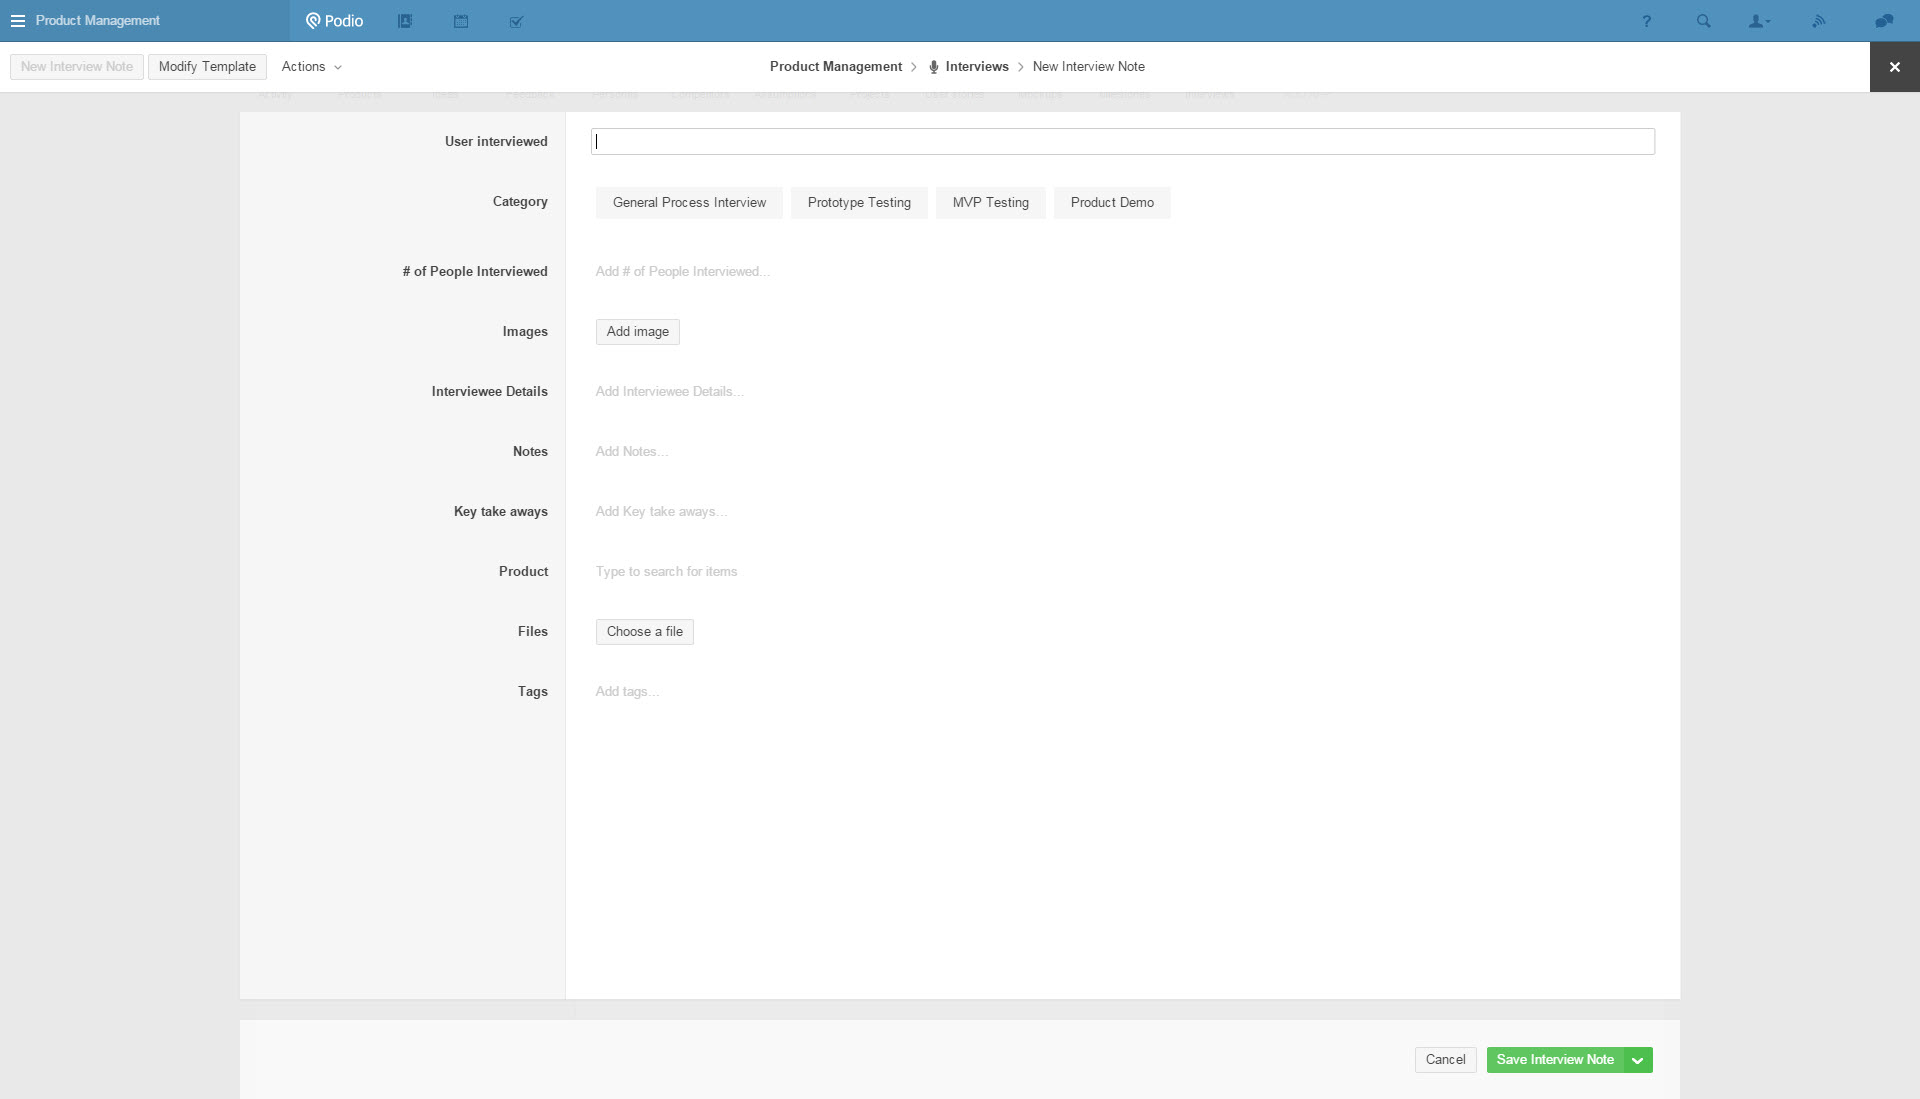Image resolution: width=1920 pixels, height=1099 pixels.
Task: Click the Podio logo home icon
Action: click(x=334, y=21)
